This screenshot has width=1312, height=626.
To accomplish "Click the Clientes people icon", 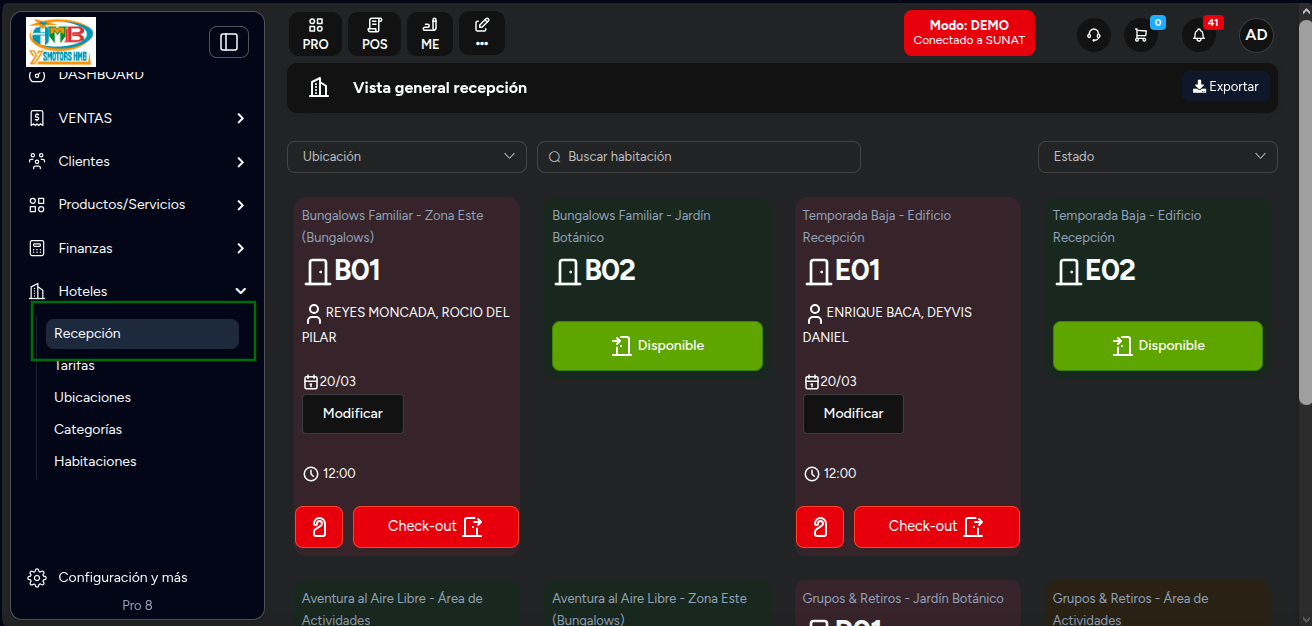I will coord(37,161).
